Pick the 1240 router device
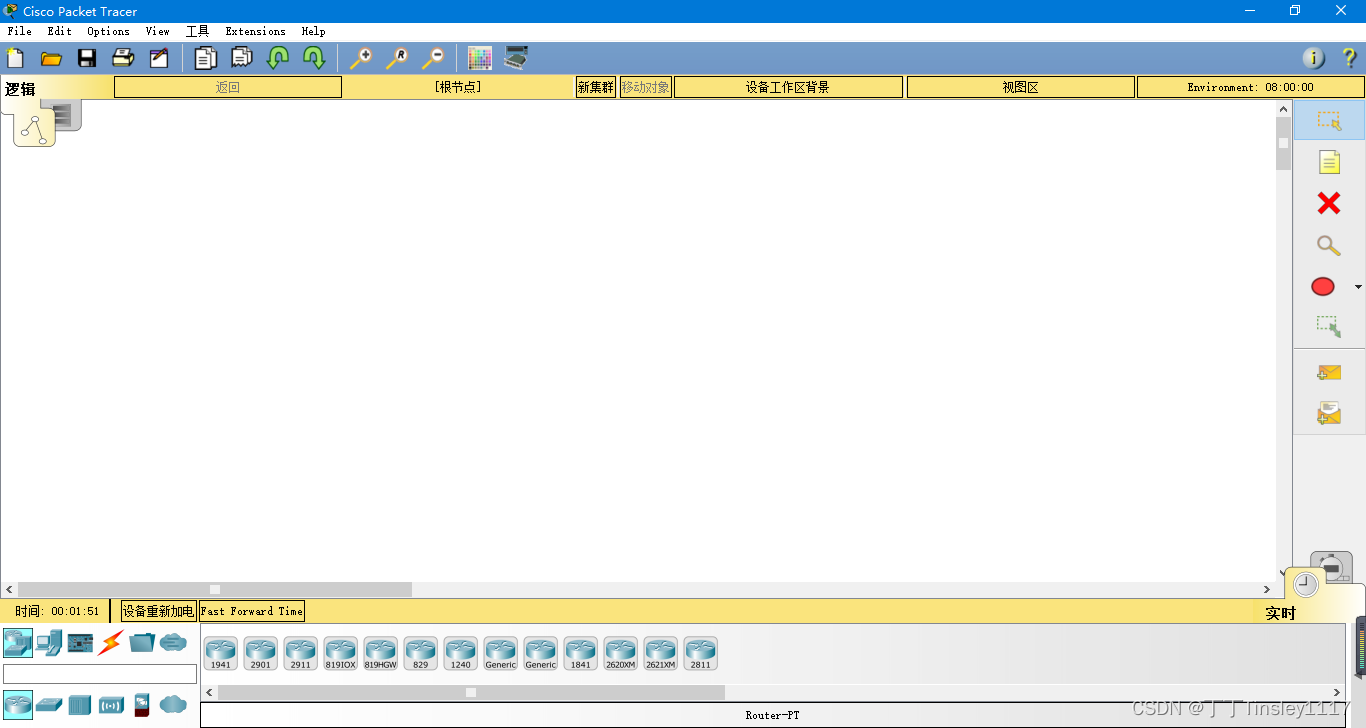This screenshot has width=1366, height=728. tap(461, 654)
